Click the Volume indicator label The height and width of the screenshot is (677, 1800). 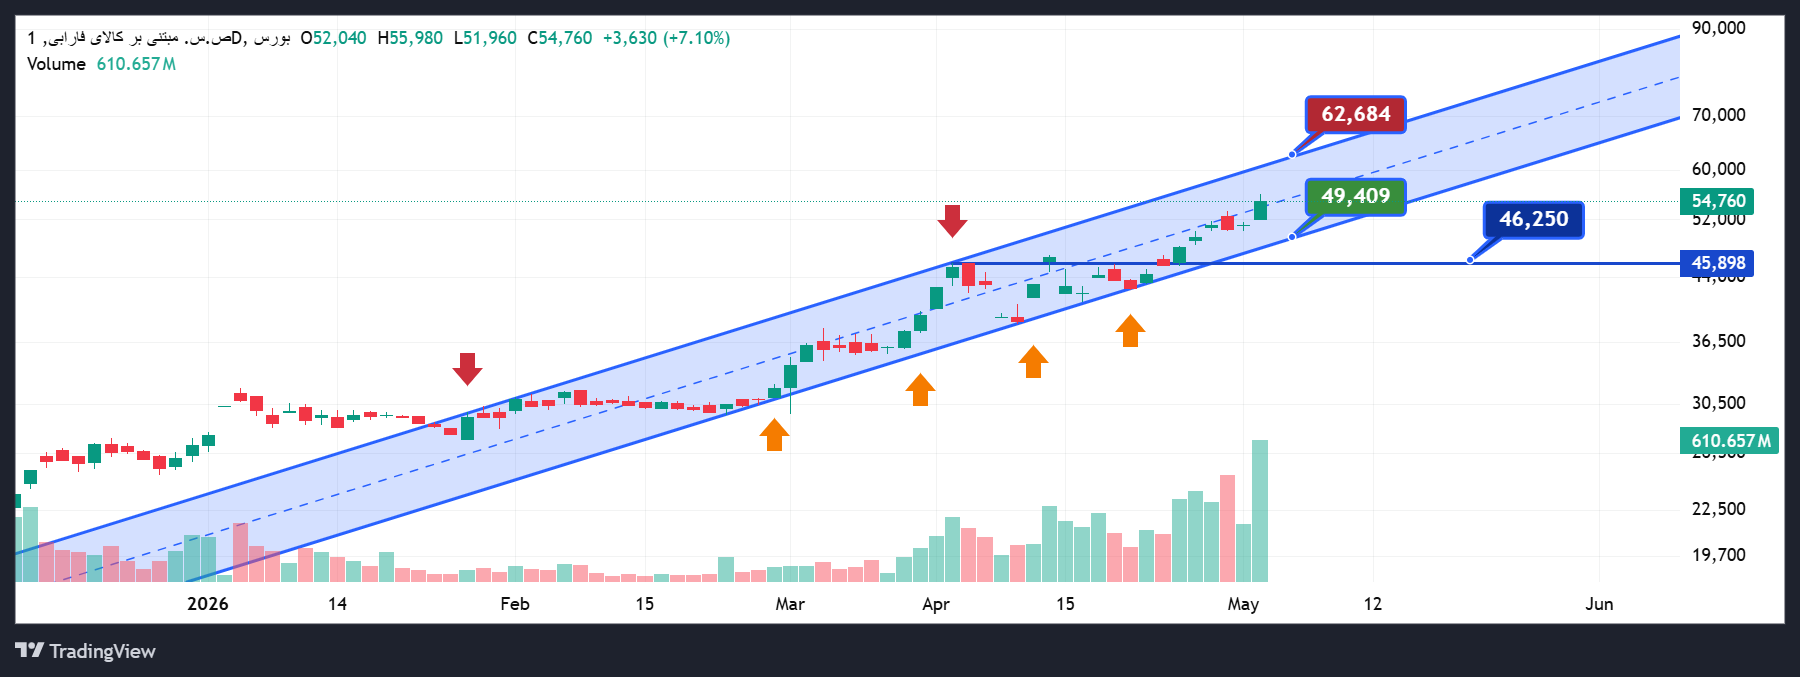[56, 64]
